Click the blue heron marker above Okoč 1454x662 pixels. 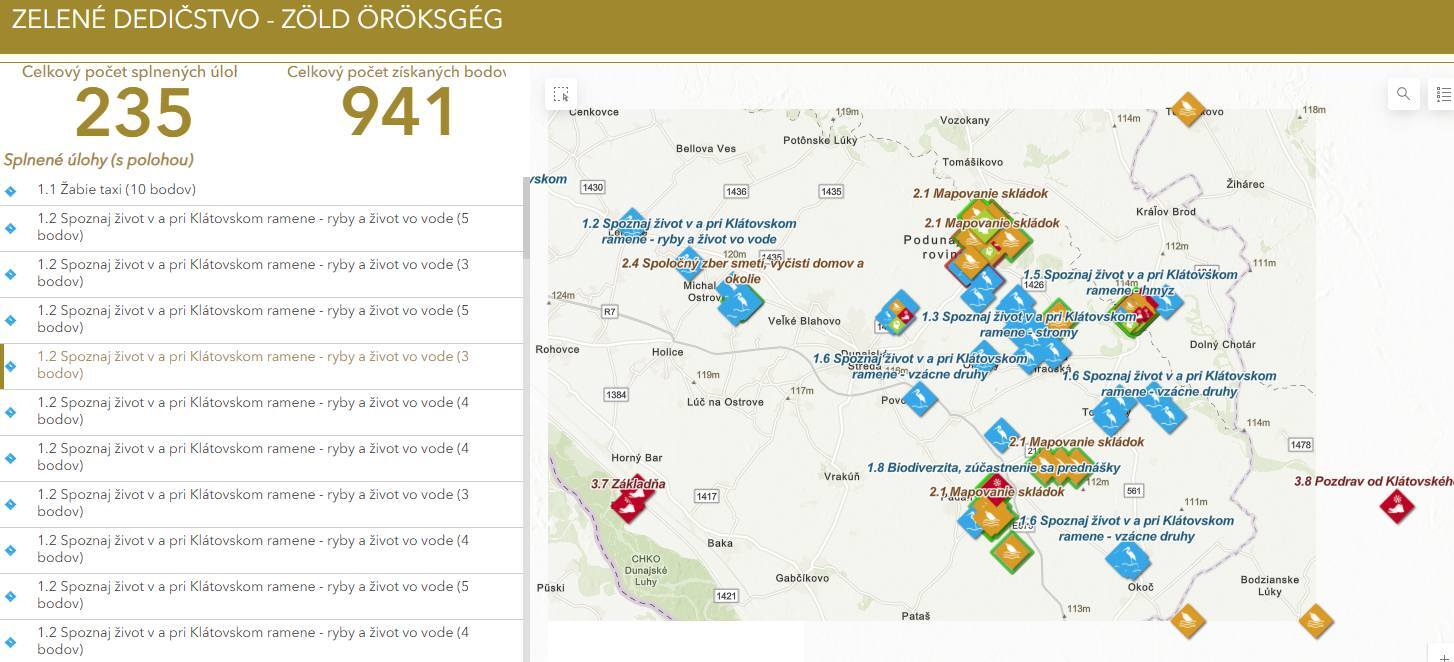click(x=1127, y=559)
